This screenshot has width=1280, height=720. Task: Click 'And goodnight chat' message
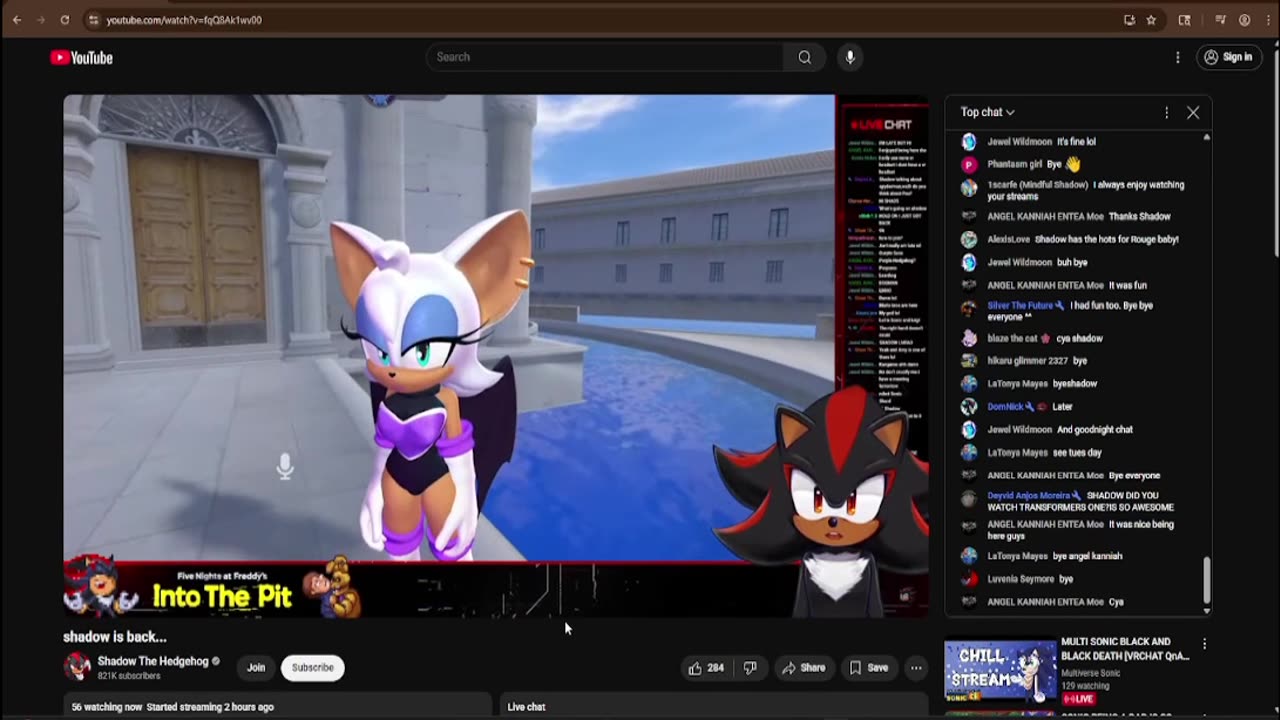click(1095, 430)
